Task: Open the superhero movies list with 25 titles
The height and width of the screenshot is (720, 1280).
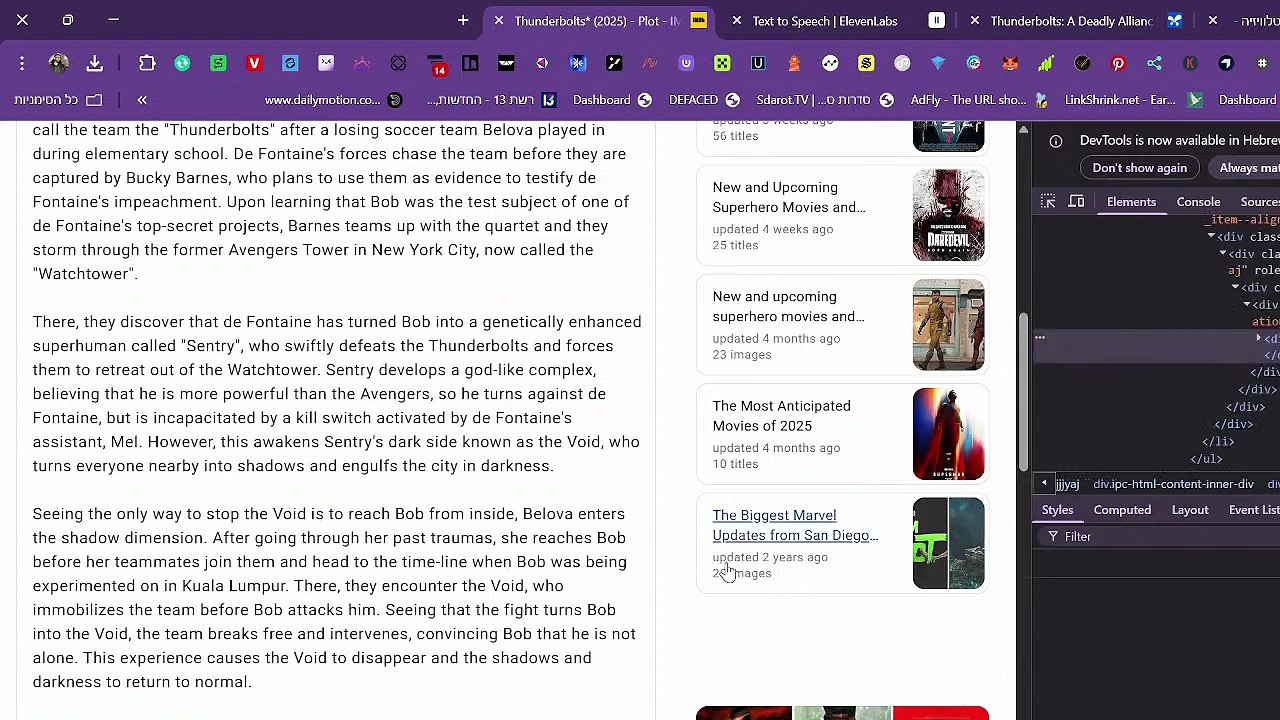Action: [789, 197]
